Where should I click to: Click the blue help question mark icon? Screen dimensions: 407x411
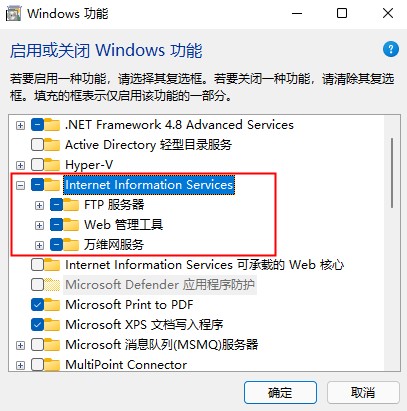(x=391, y=49)
